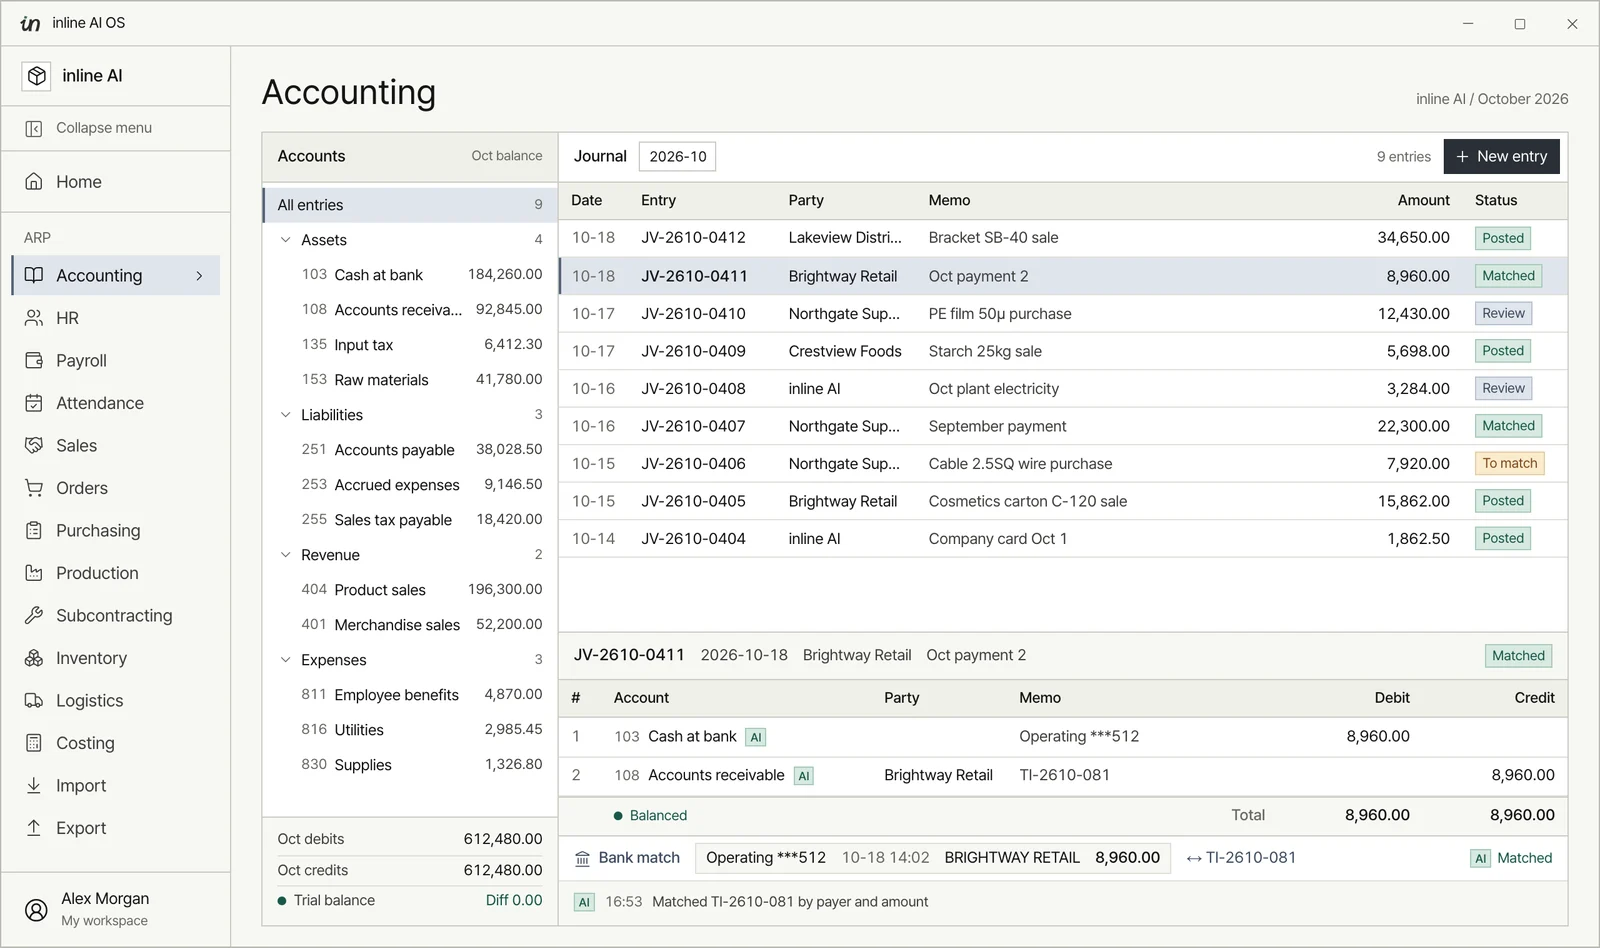Click the Export upload arrow icon

point(34,828)
